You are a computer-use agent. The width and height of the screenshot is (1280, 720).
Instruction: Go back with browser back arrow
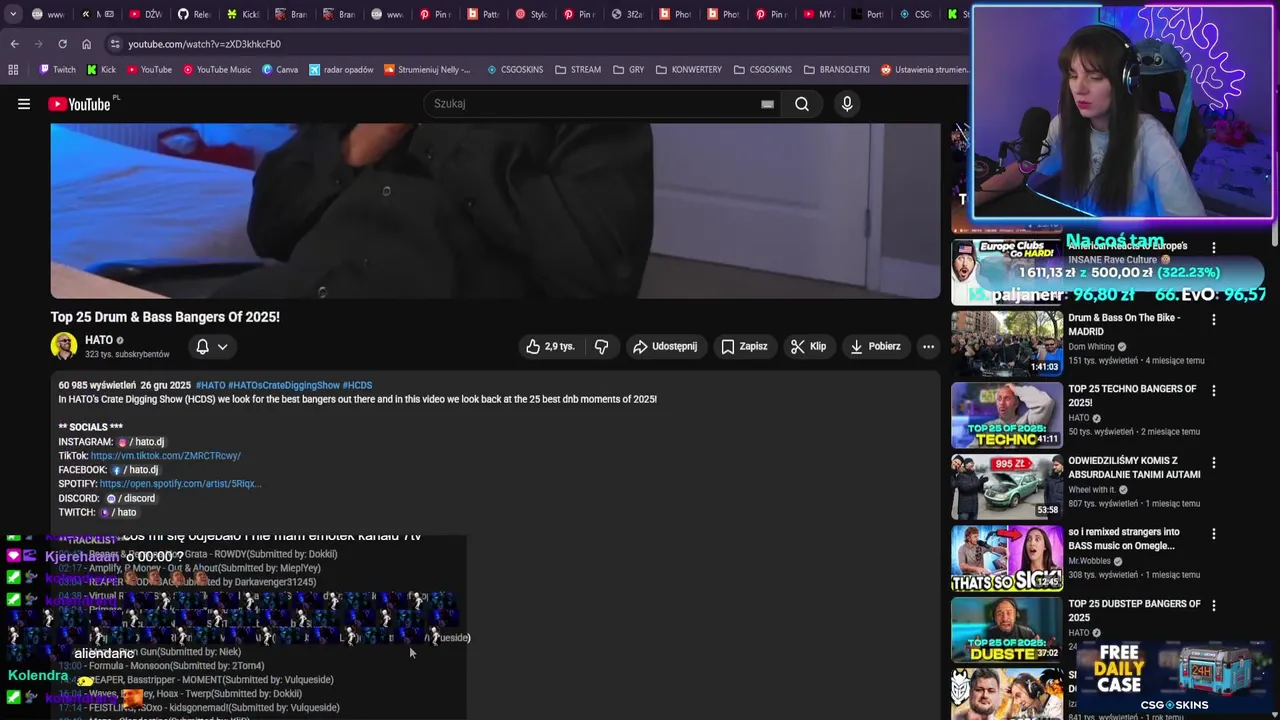click(x=14, y=44)
